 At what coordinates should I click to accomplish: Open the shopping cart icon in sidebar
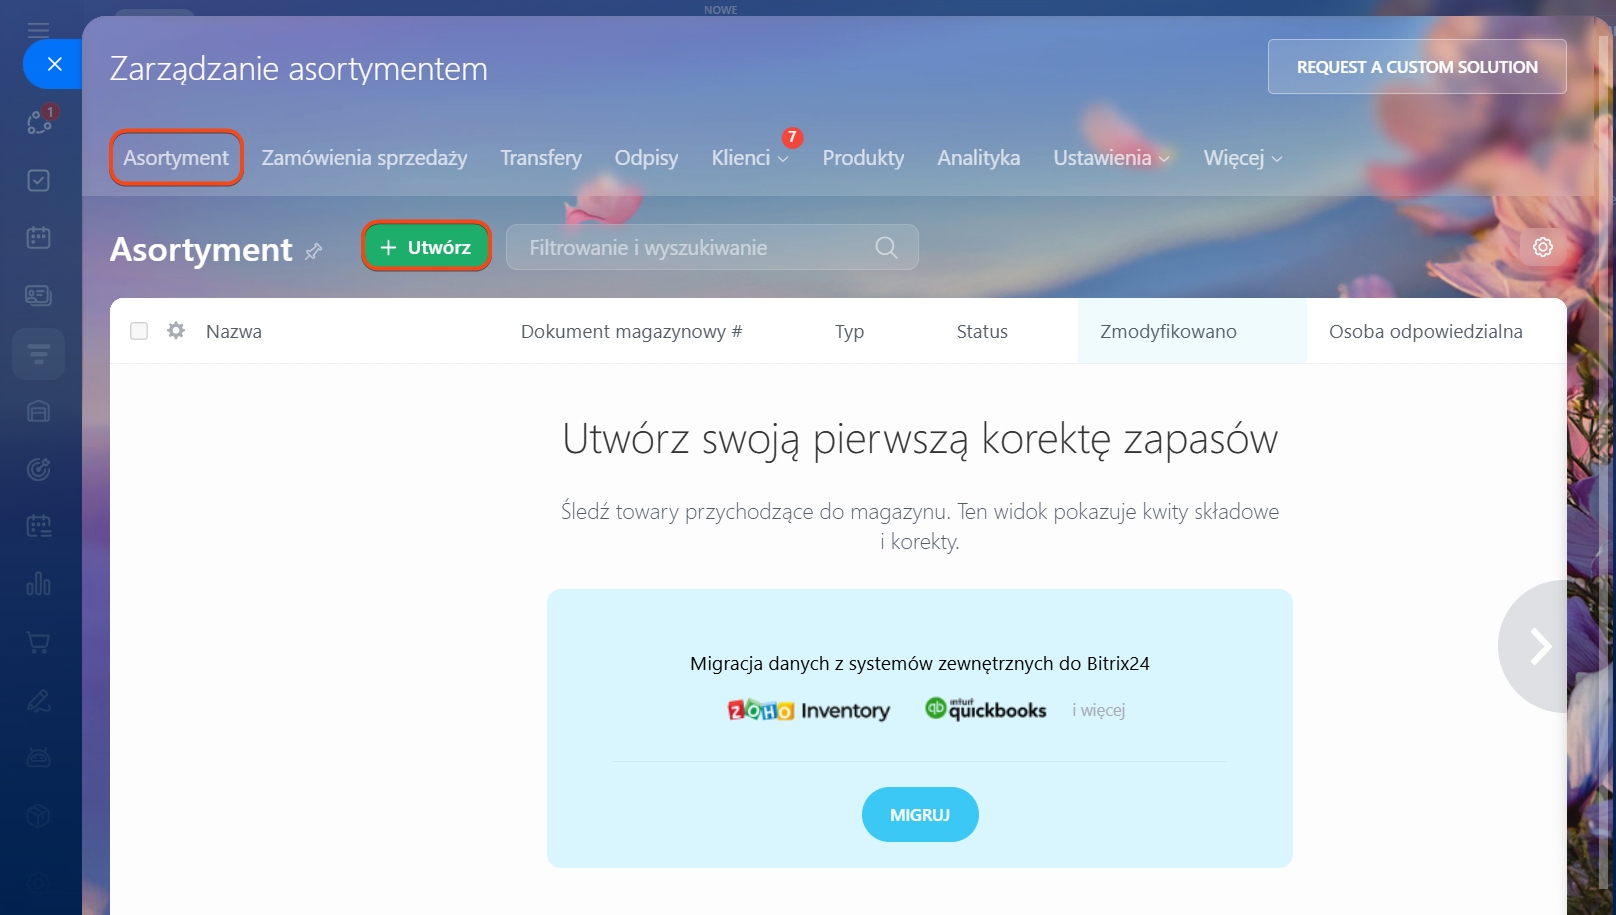tap(38, 642)
